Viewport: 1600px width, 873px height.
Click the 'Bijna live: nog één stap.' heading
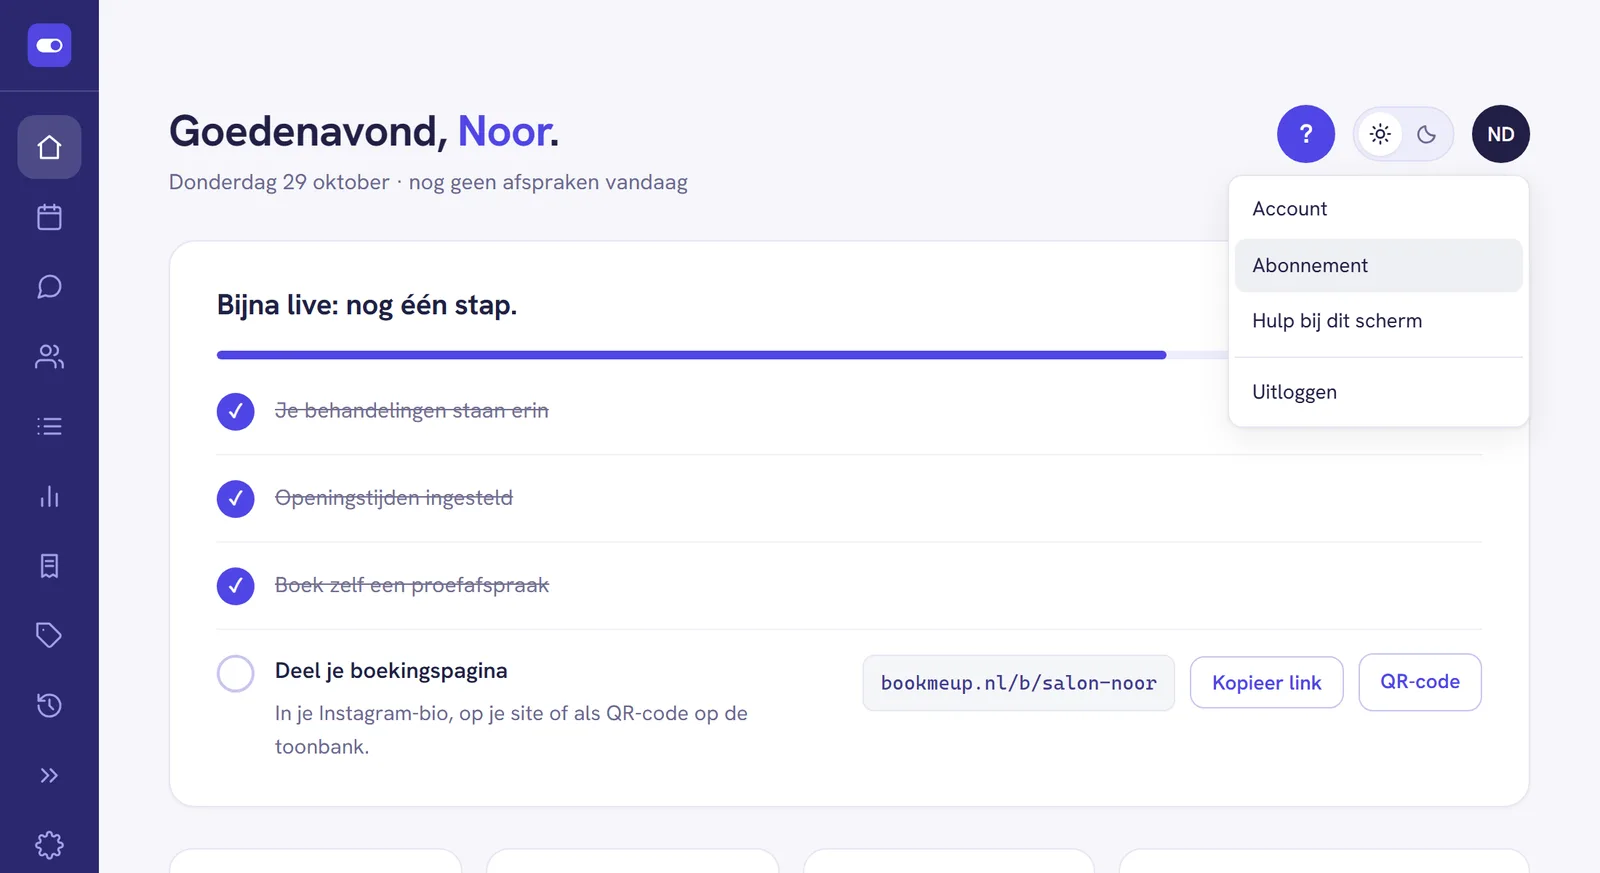(x=367, y=305)
